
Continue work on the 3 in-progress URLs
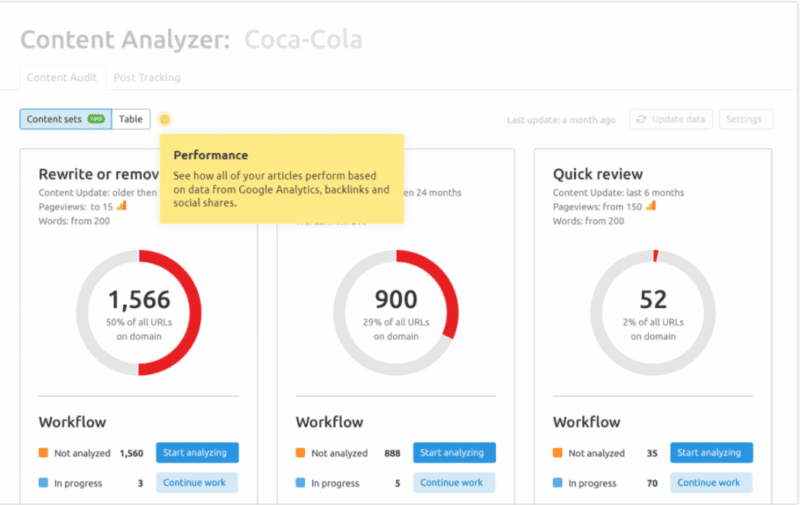[x=197, y=483]
